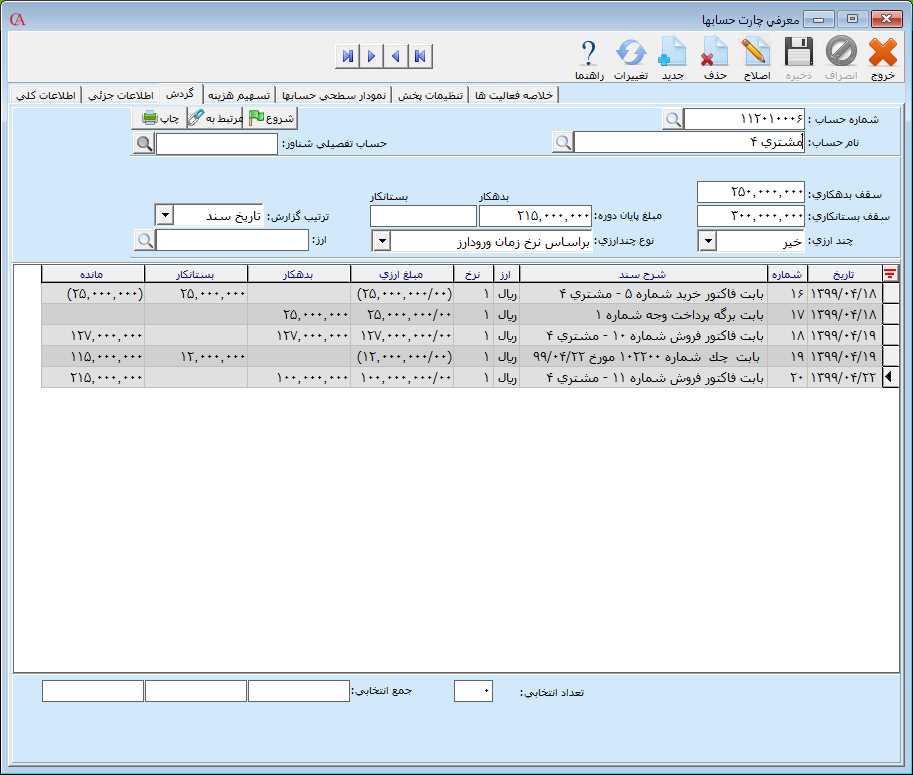Screen dimensions: 913x775
Task: Click the New (جدید) record icon
Action: pyautogui.click(x=673, y=58)
